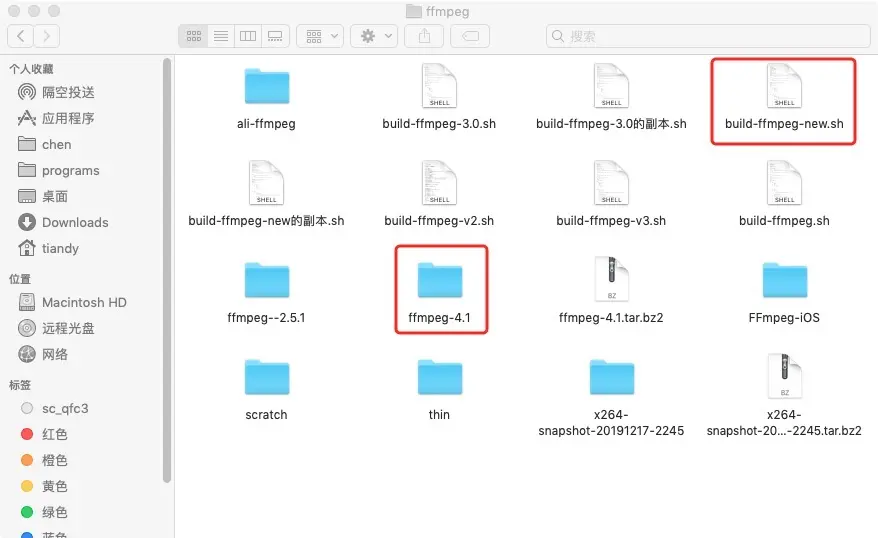The height and width of the screenshot is (538, 878).
Task: Switch to icon view
Action: (194, 36)
